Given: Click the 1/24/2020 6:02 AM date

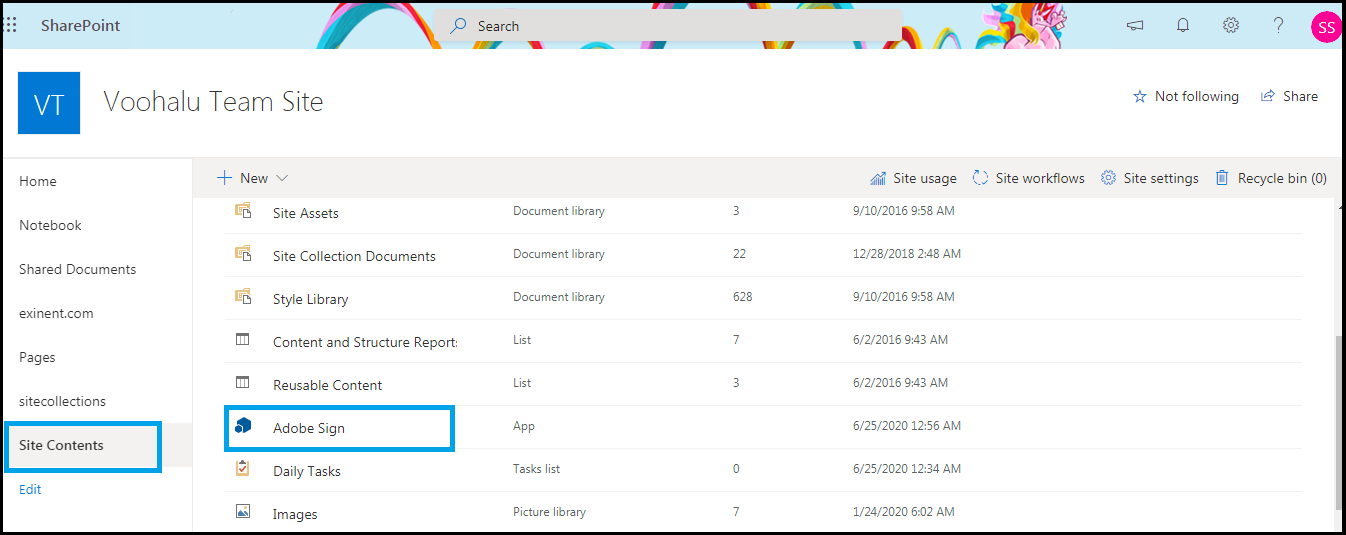Looking at the screenshot, I should 904,512.
